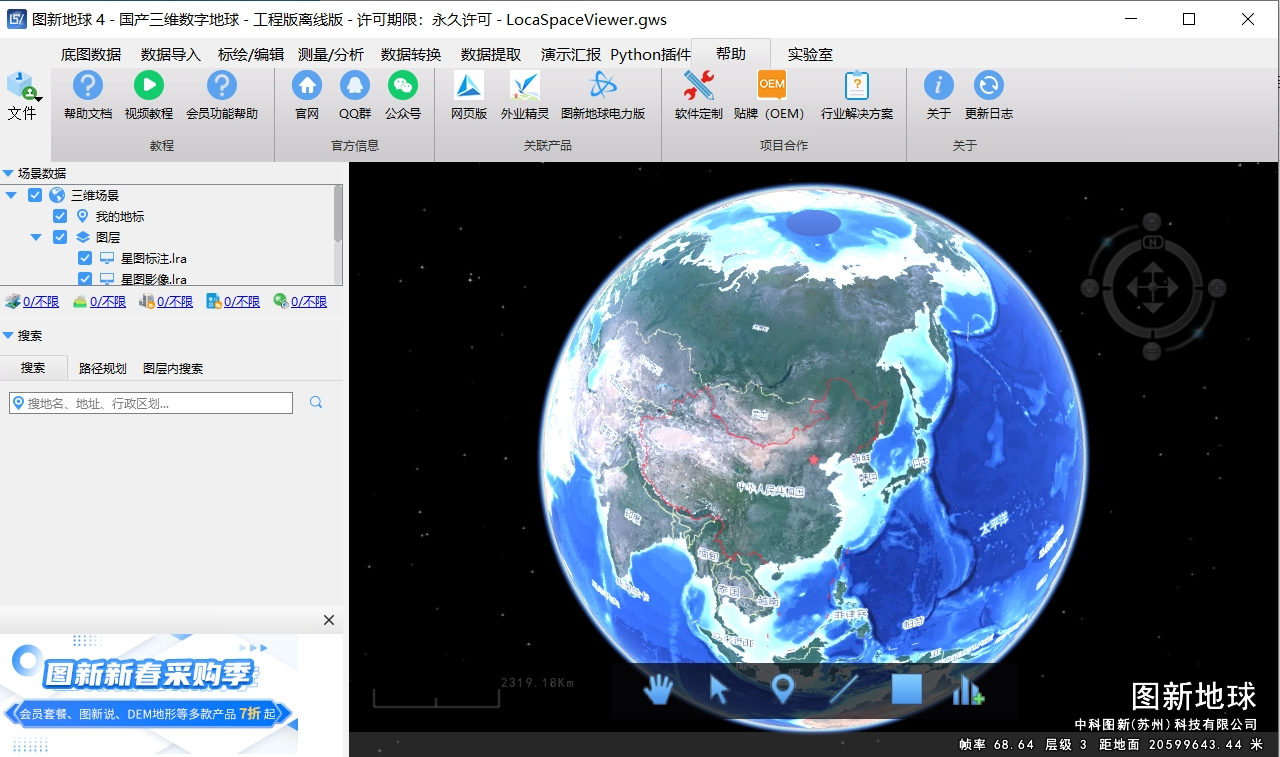The height and width of the screenshot is (757, 1280).
Task: Open the 文件 menu button
Action: (x=22, y=97)
